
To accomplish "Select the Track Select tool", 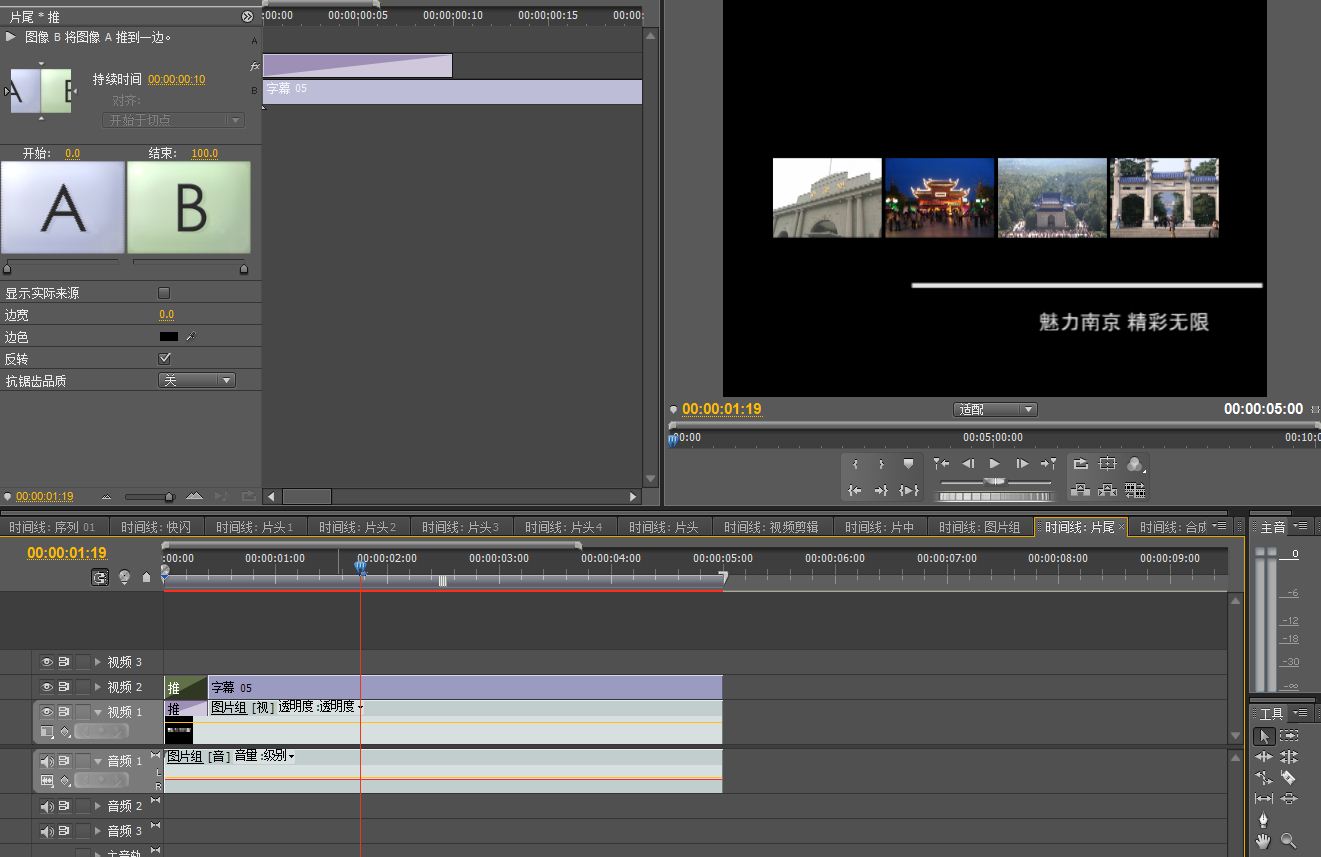I will (1288, 736).
